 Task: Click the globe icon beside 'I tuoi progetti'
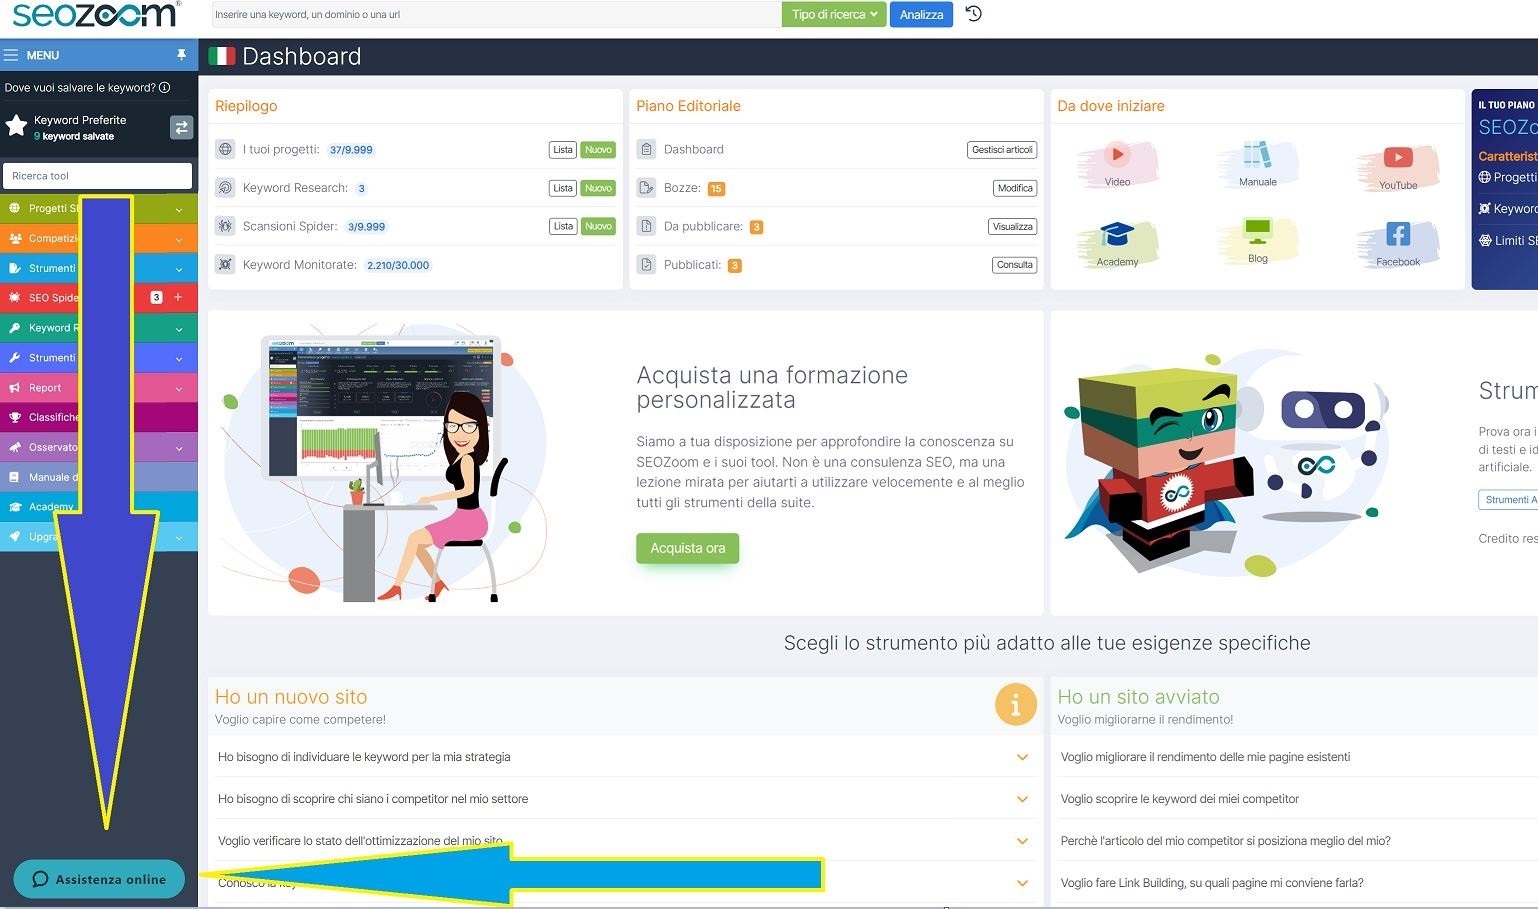tap(225, 149)
